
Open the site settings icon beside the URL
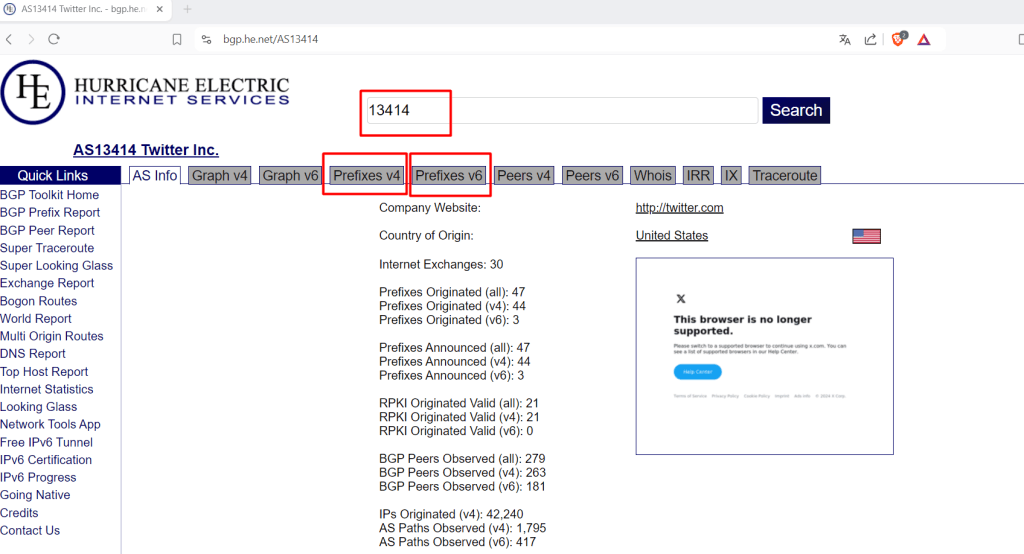pos(206,39)
